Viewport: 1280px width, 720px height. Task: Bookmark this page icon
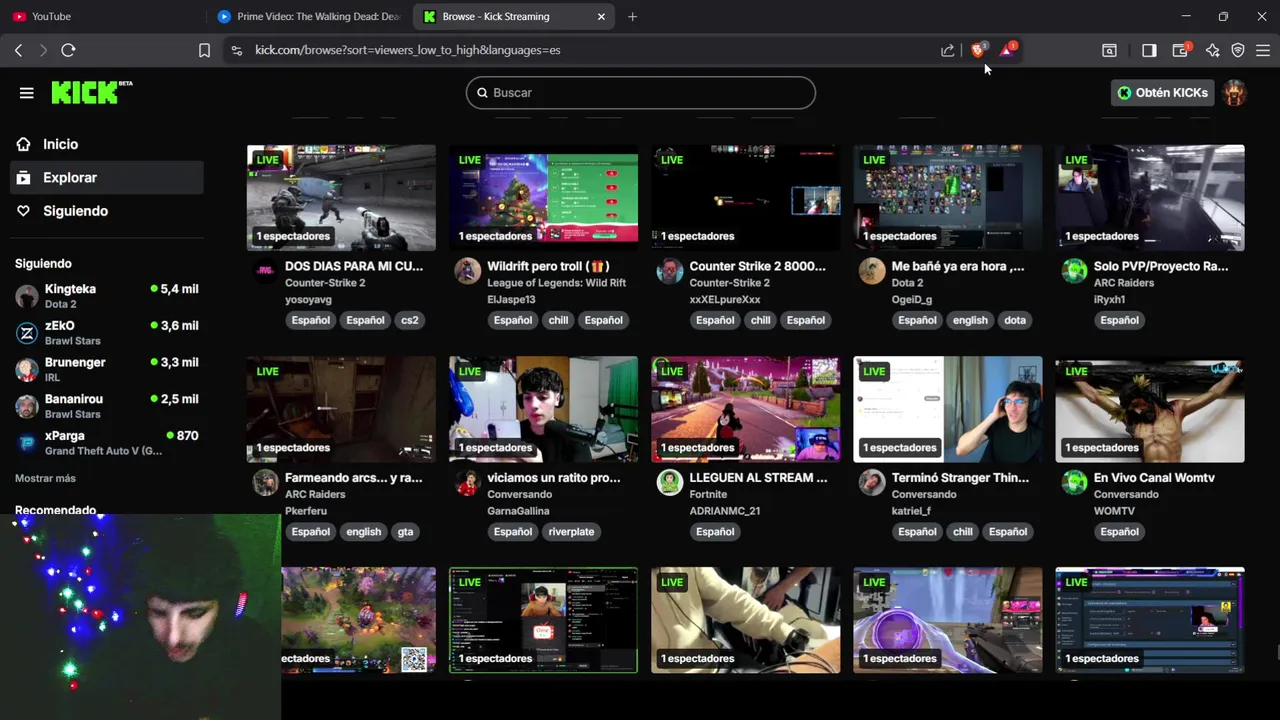[x=204, y=50]
